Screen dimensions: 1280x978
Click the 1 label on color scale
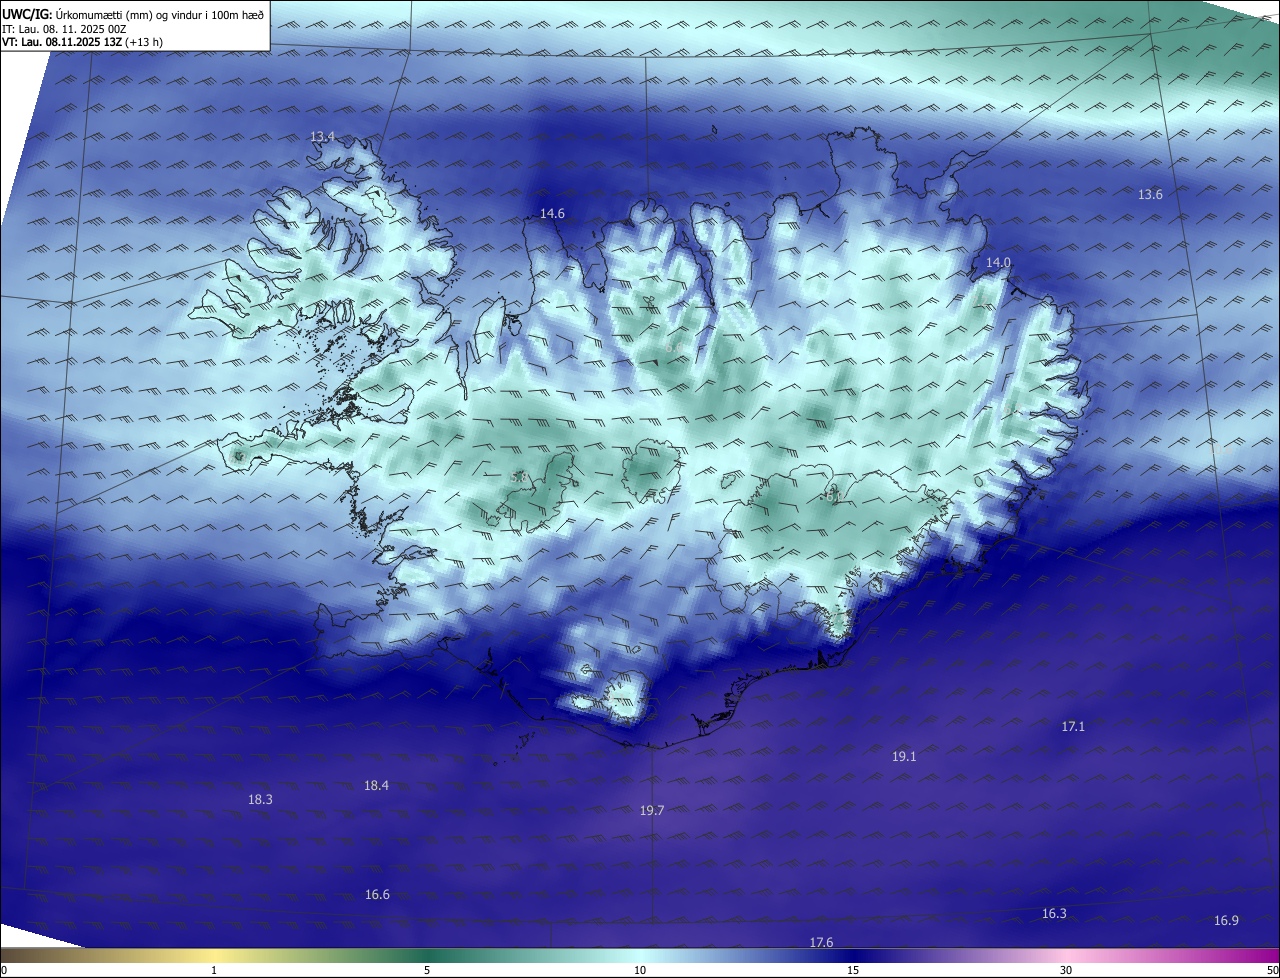[214, 970]
